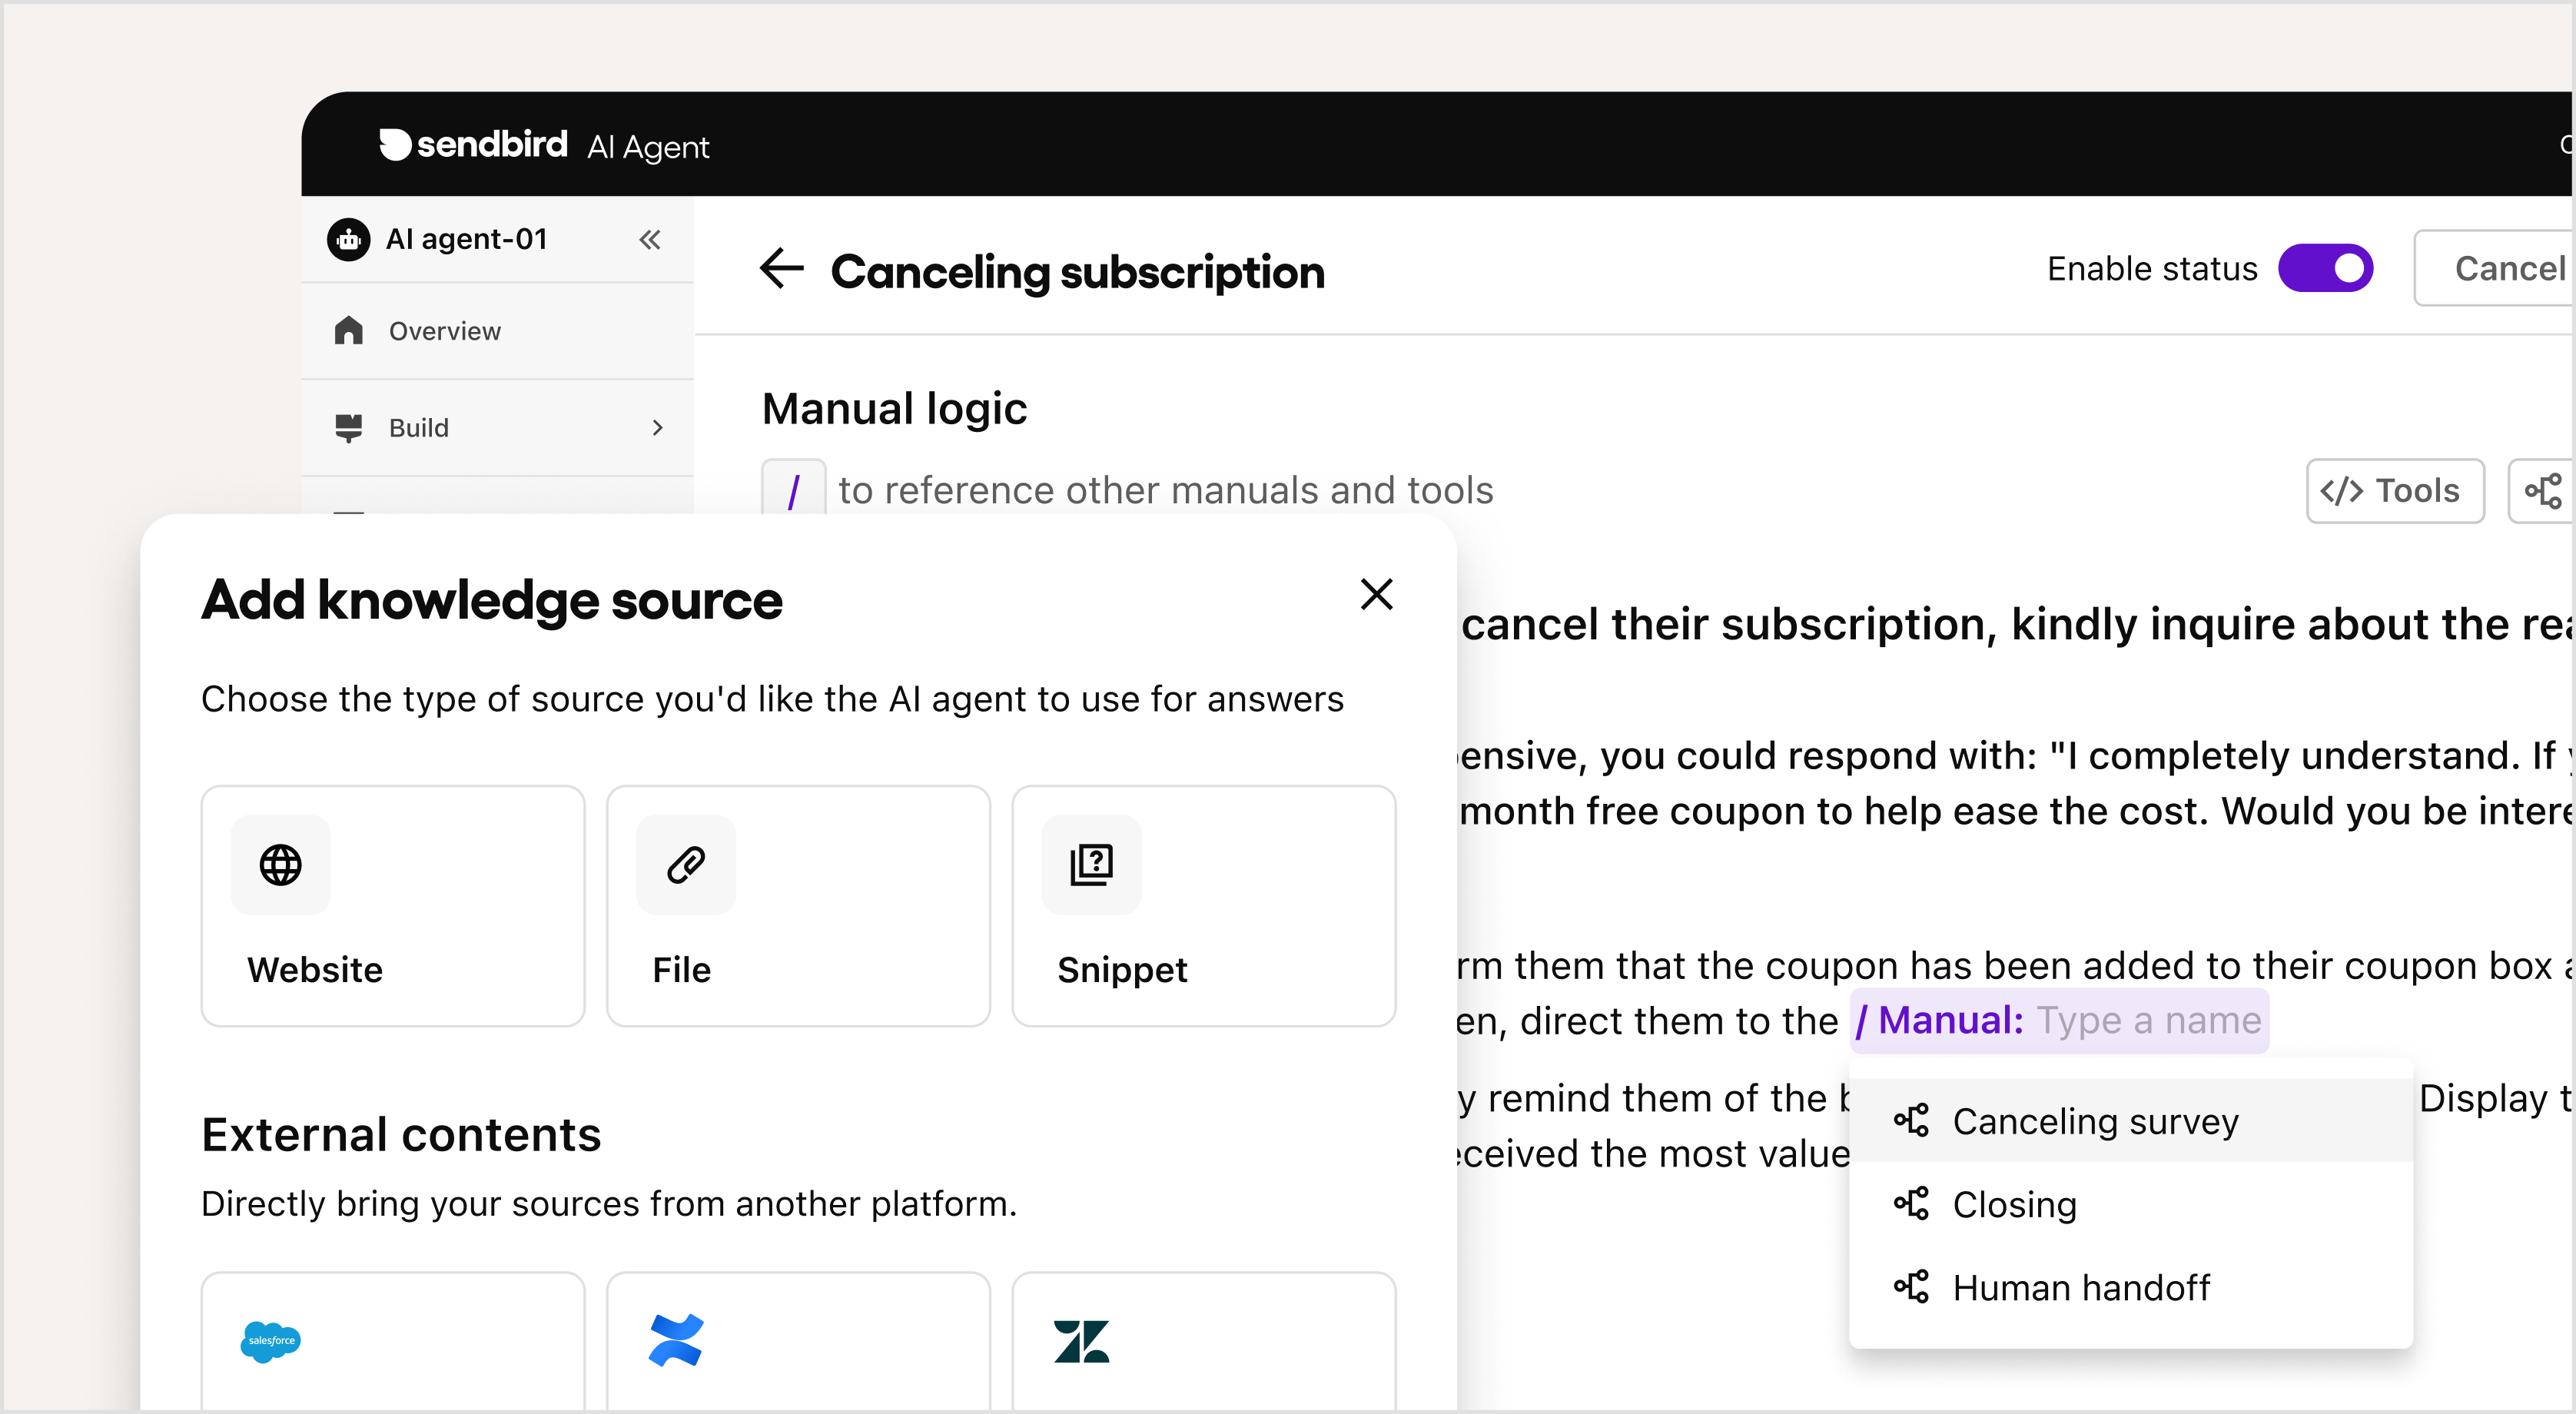This screenshot has height=1414, width=2576.
Task: Select Canceling survey from the manual dropdown
Action: pyautogui.click(x=2089, y=1120)
